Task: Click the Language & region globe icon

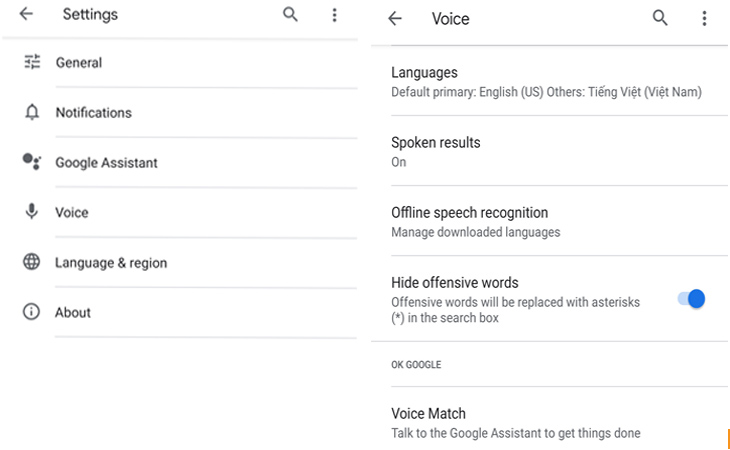Action: click(31, 262)
